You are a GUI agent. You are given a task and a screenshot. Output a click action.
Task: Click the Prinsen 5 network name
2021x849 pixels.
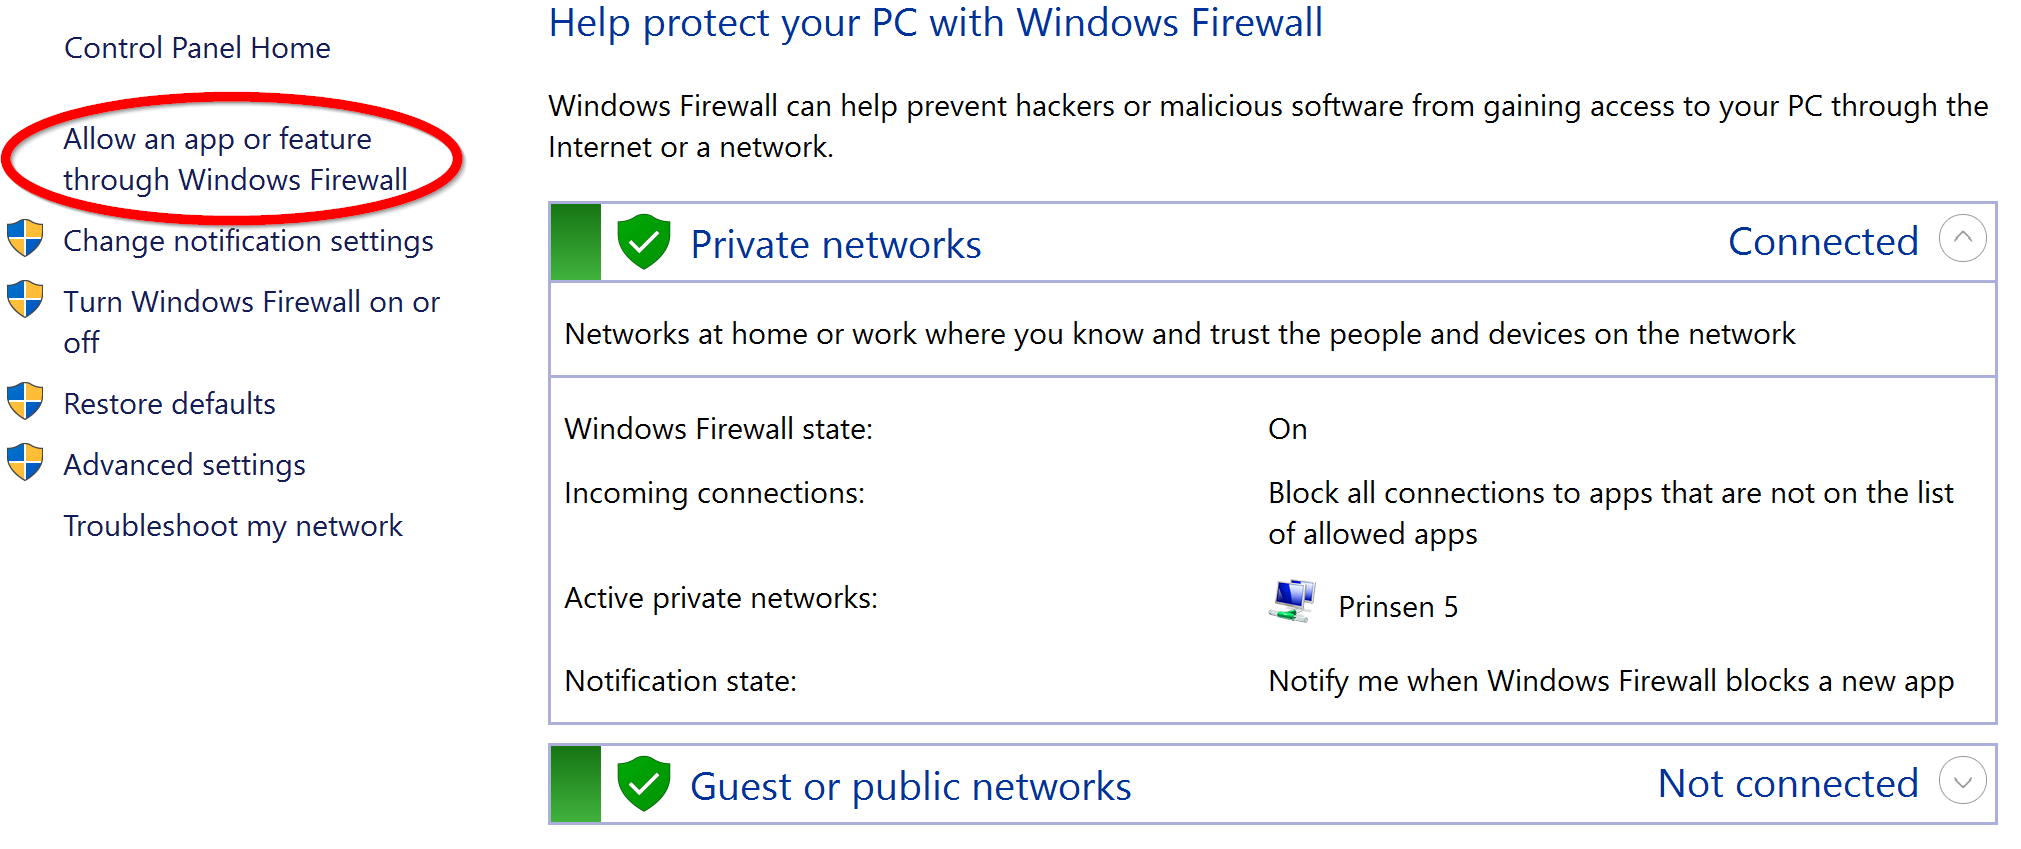click(x=1398, y=606)
